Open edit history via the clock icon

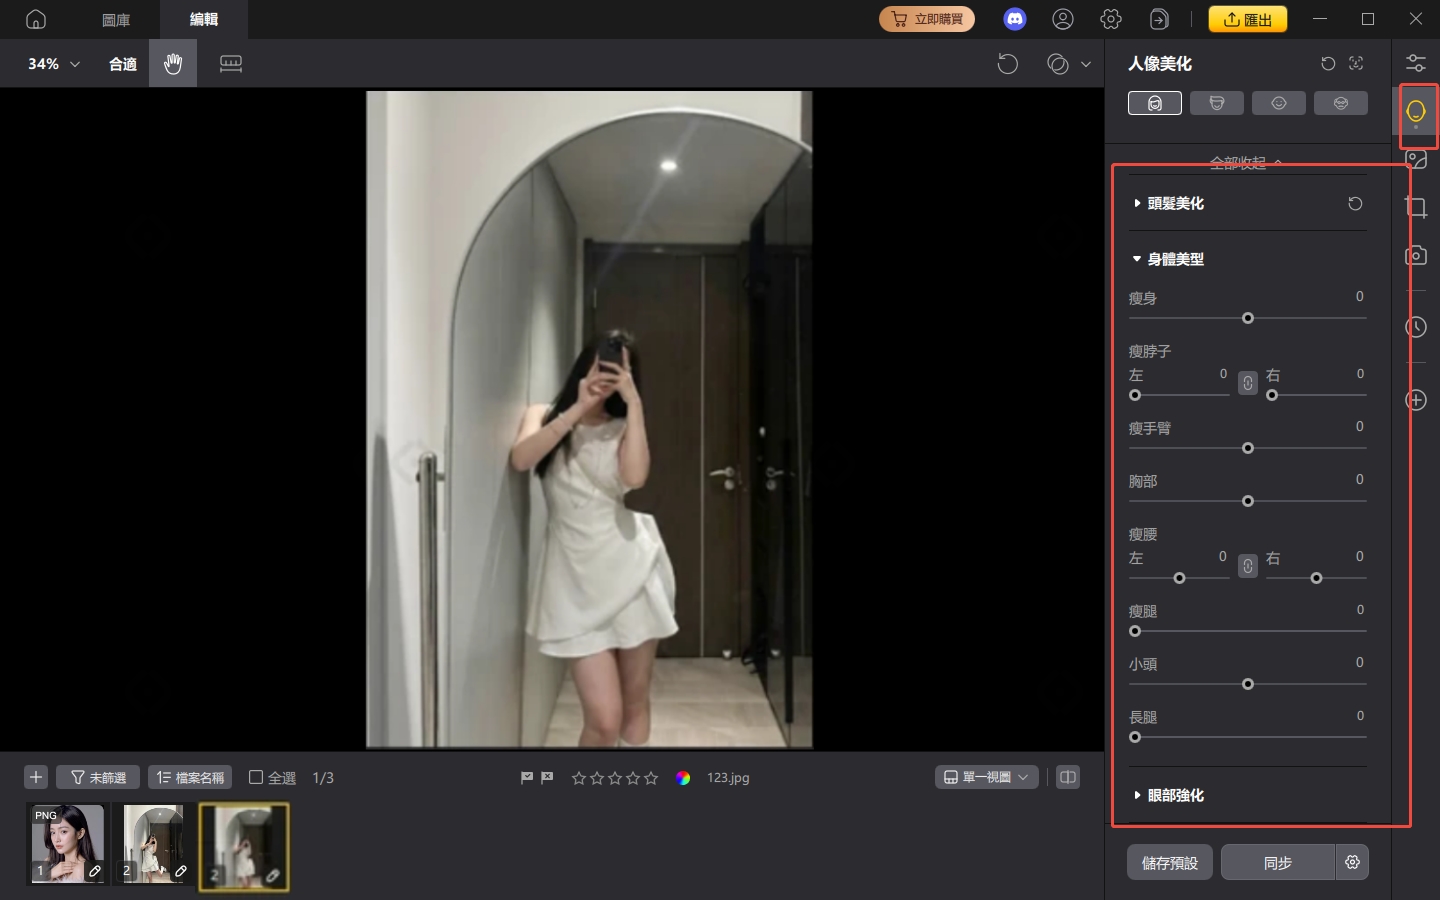point(1416,327)
